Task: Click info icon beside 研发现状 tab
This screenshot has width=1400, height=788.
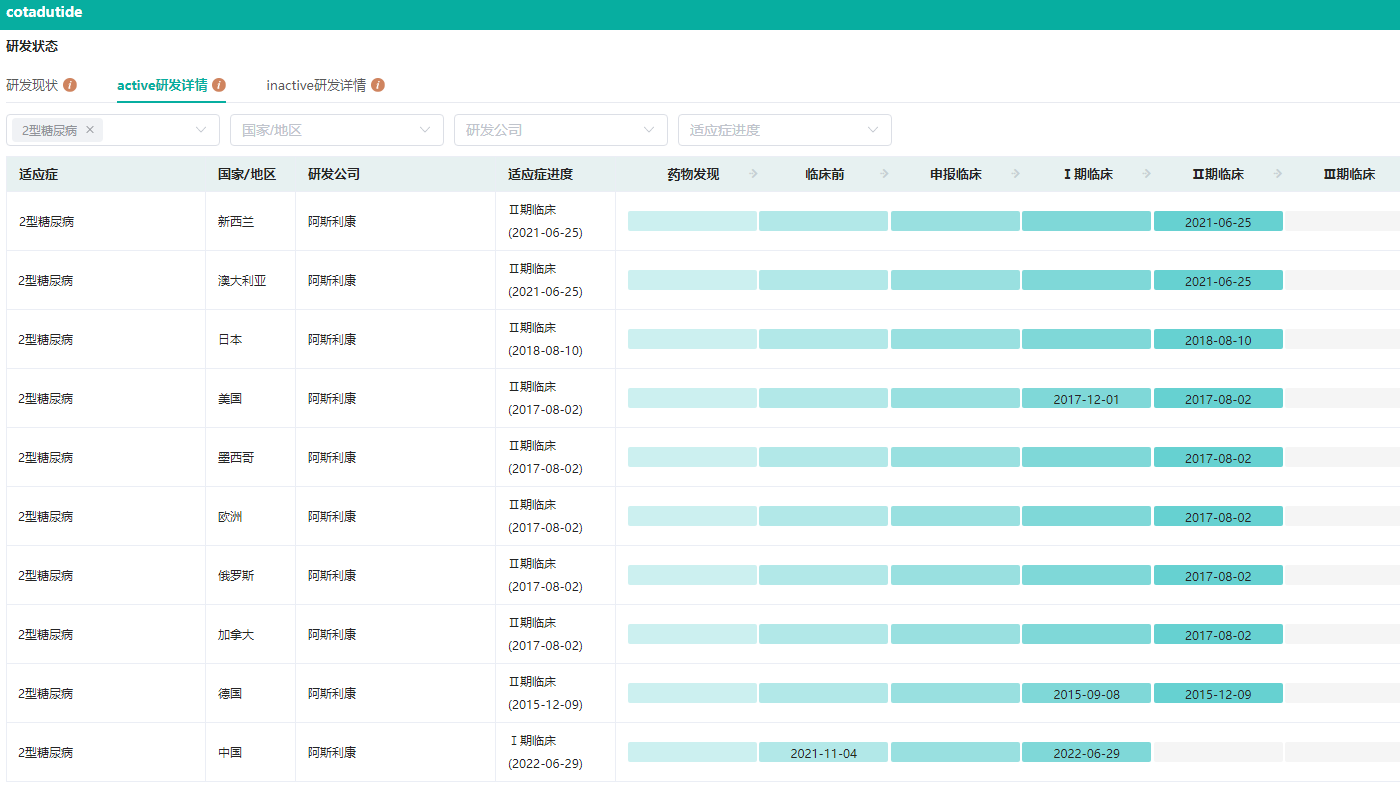Action: coord(70,85)
